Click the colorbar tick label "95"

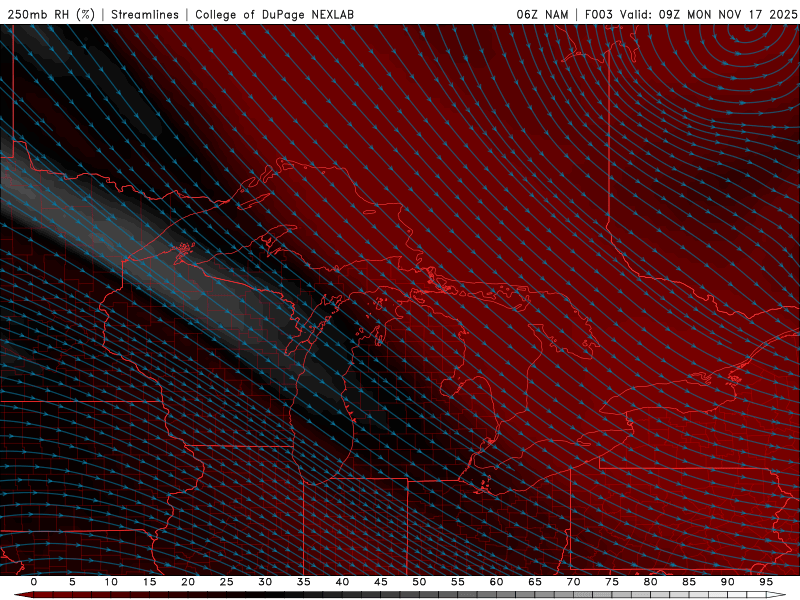click(x=766, y=582)
